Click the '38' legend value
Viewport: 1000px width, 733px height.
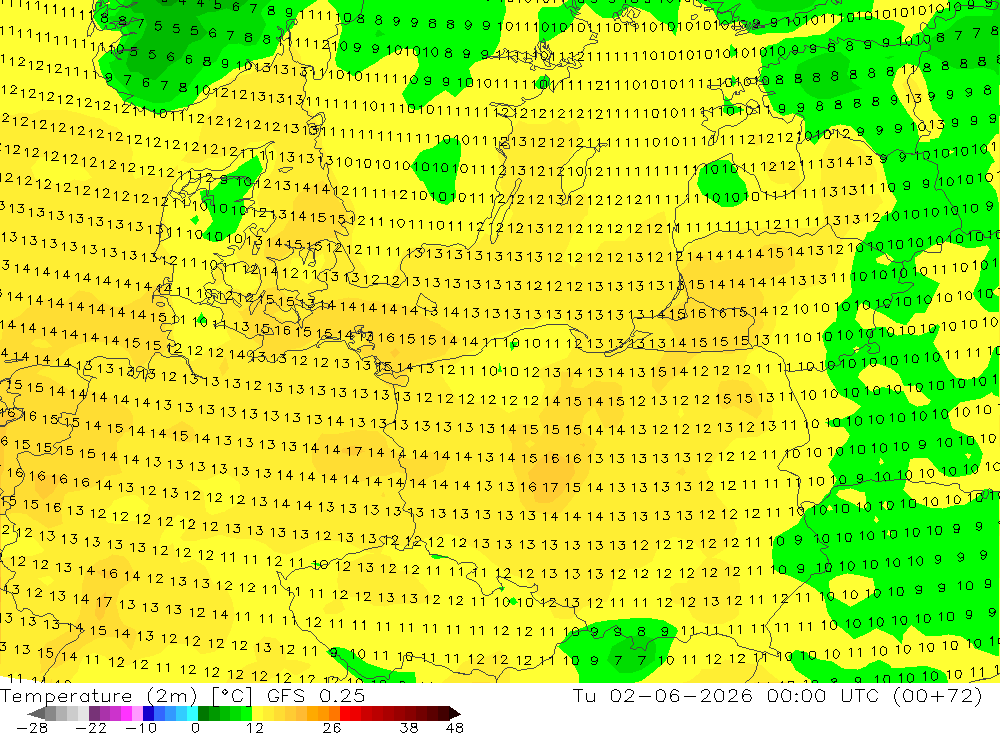(409, 727)
